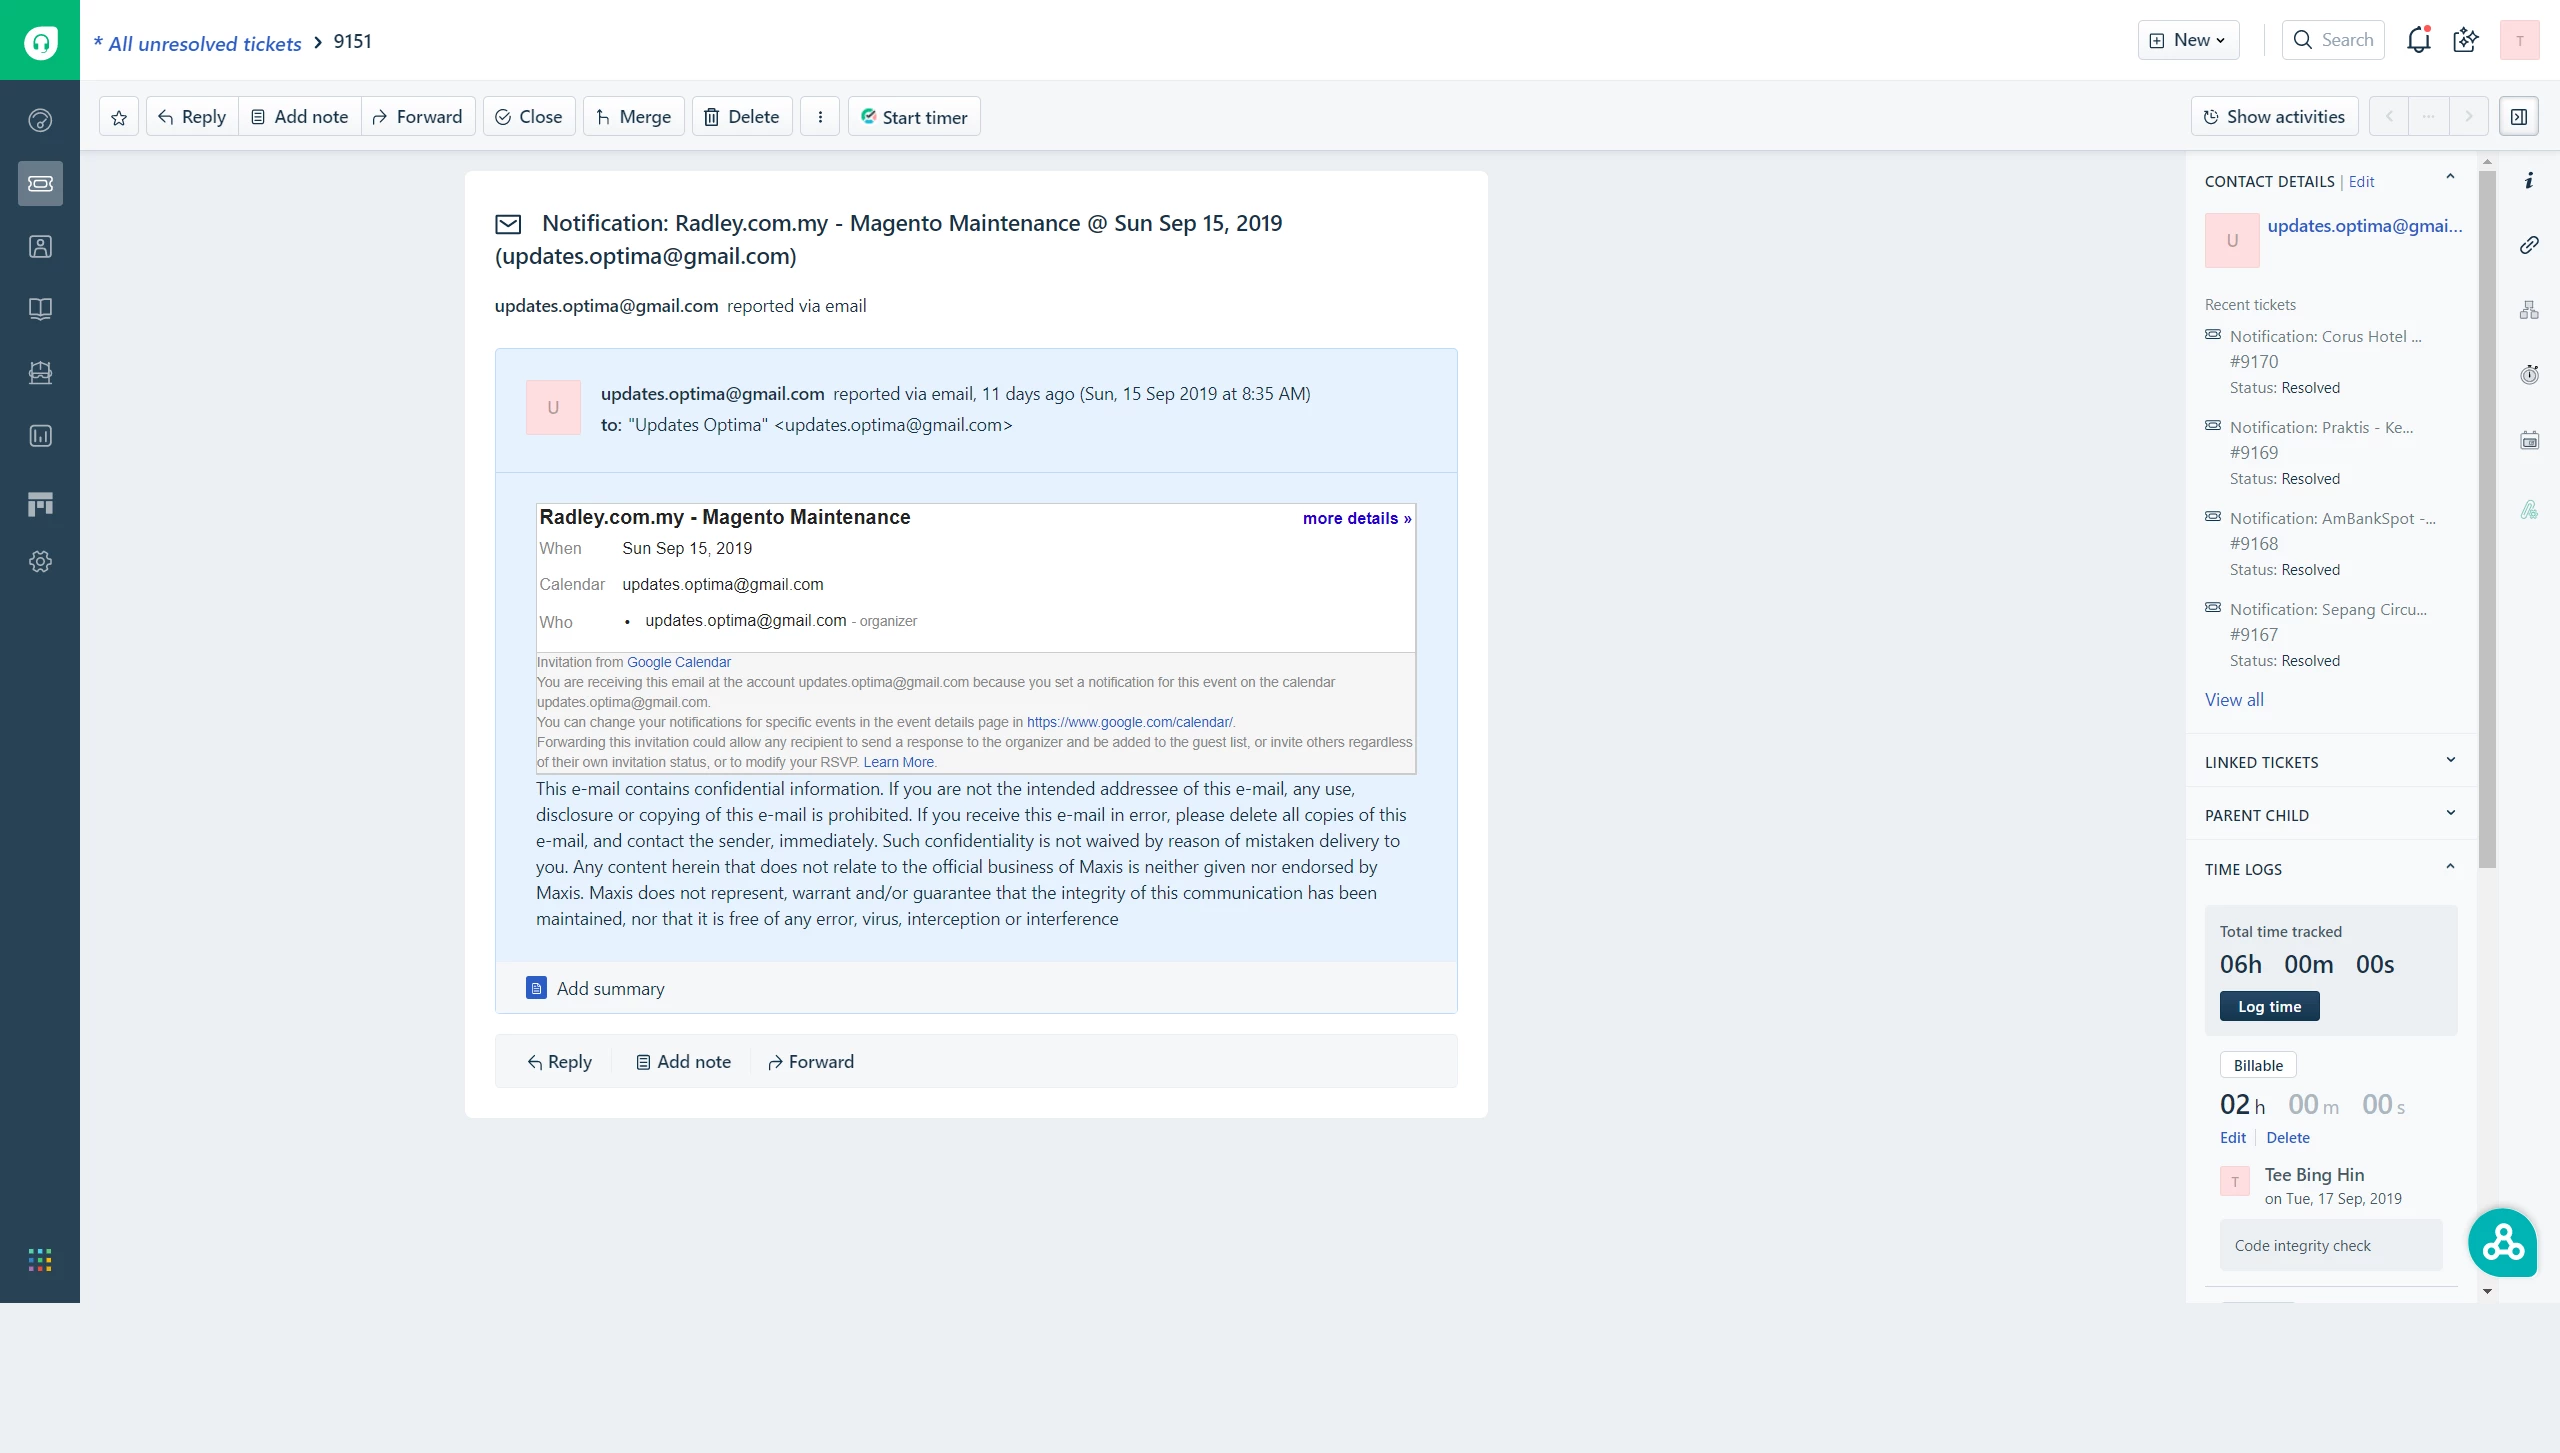This screenshot has height=1453, width=2560.
Task: Switch to All unresolved tickets view
Action: (197, 42)
